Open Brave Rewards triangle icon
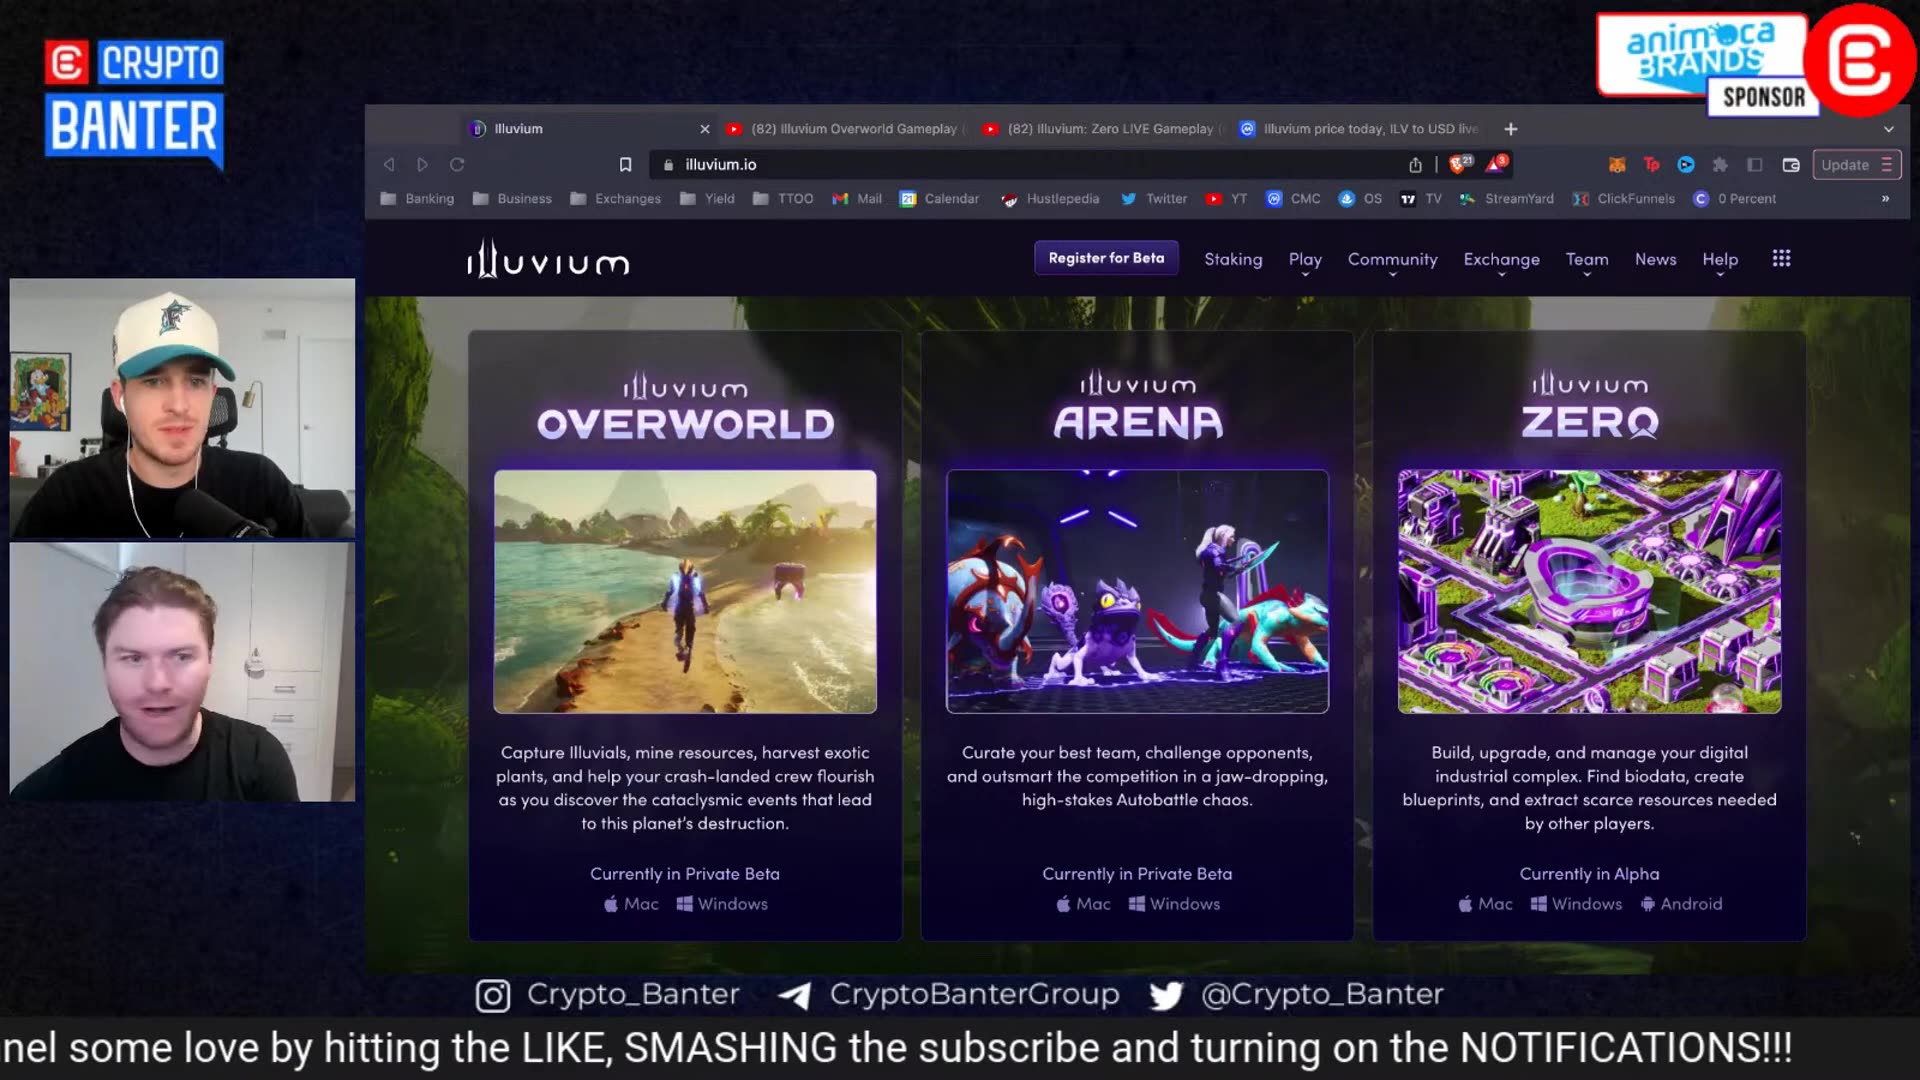Viewport: 1920px width, 1080px height. click(1497, 164)
